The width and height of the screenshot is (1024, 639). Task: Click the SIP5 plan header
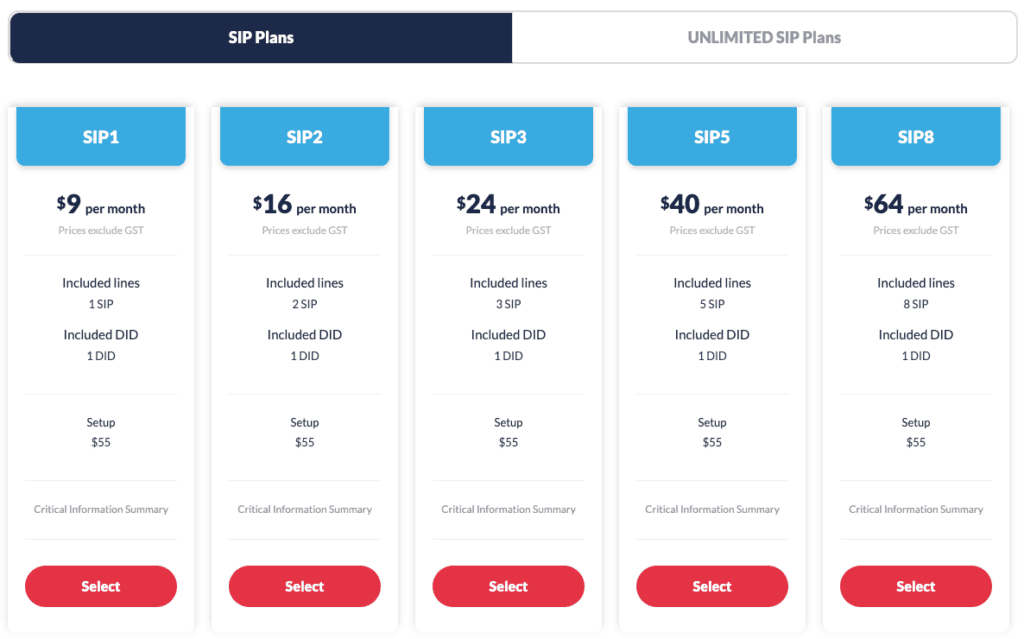point(712,137)
